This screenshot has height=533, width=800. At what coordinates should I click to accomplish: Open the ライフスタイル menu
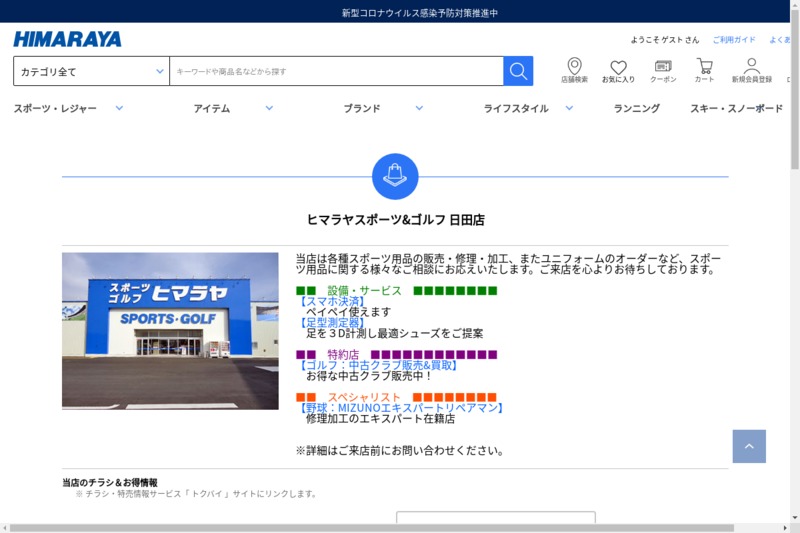516,108
